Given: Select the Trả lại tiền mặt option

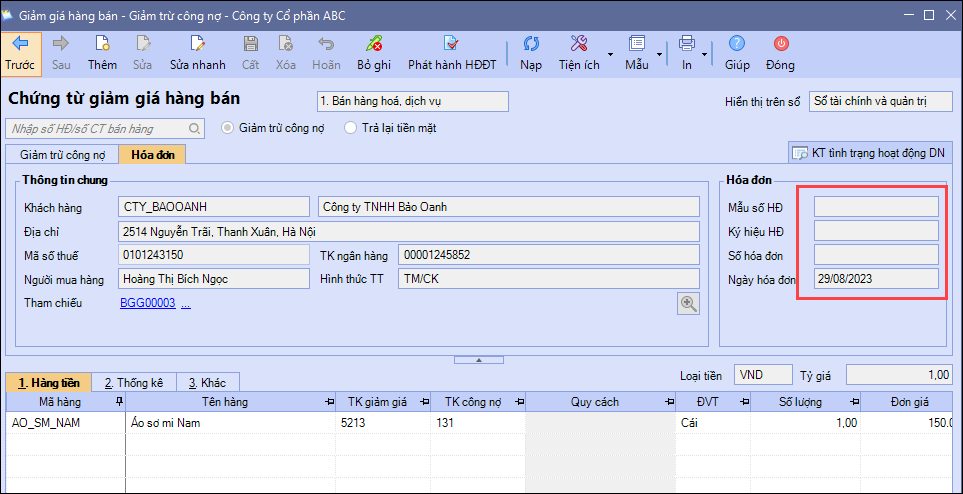Looking at the screenshot, I should (x=350, y=128).
